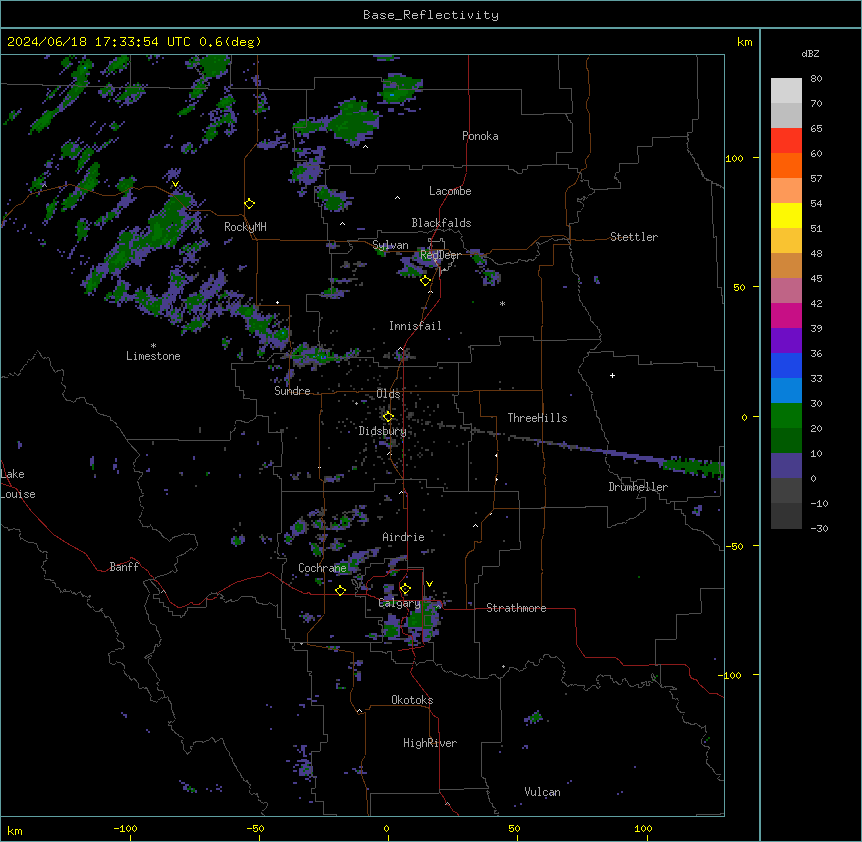Viewport: 862px width, 842px height.
Task: Click the yellow V marker northeast of Calgary
Action: 429,584
